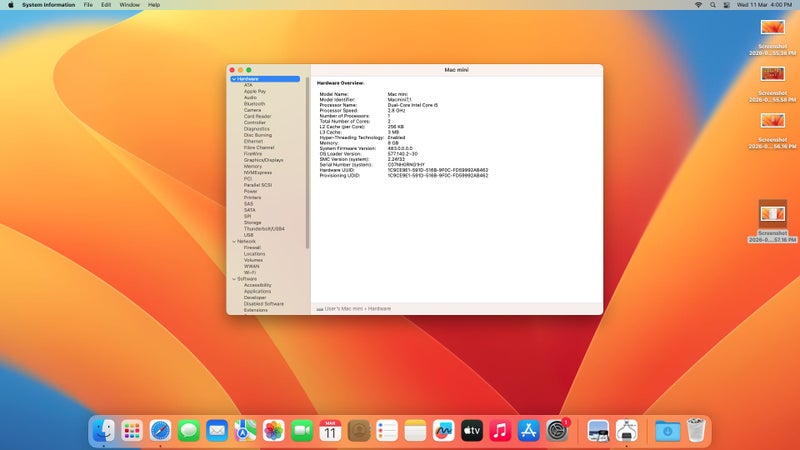Open the Window menu
Viewport: 800px width, 450px height.
click(x=129, y=5)
